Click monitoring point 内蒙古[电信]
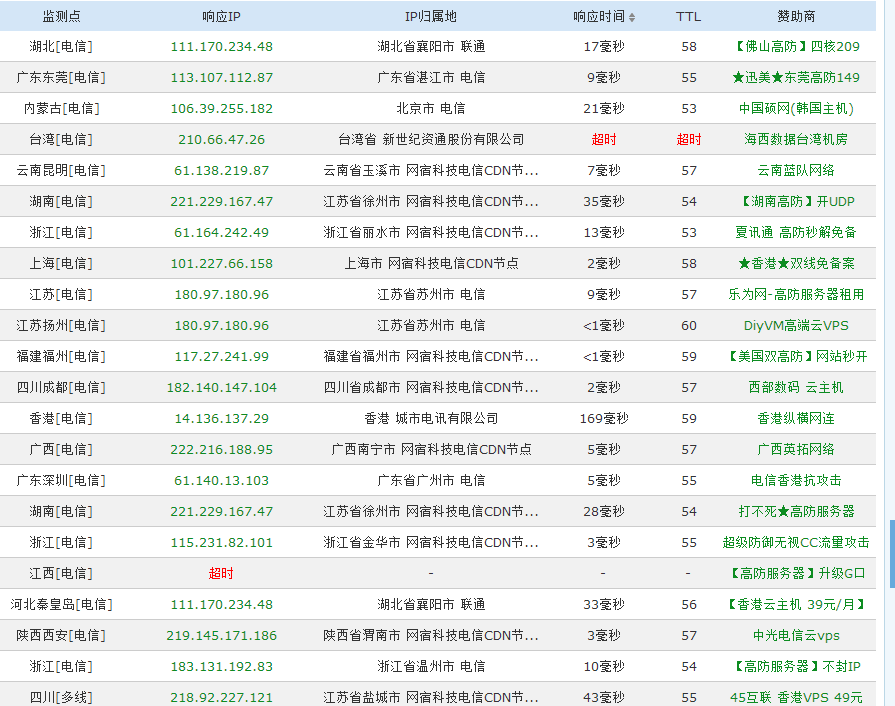Screen dimensions: 895x706 click(62, 108)
